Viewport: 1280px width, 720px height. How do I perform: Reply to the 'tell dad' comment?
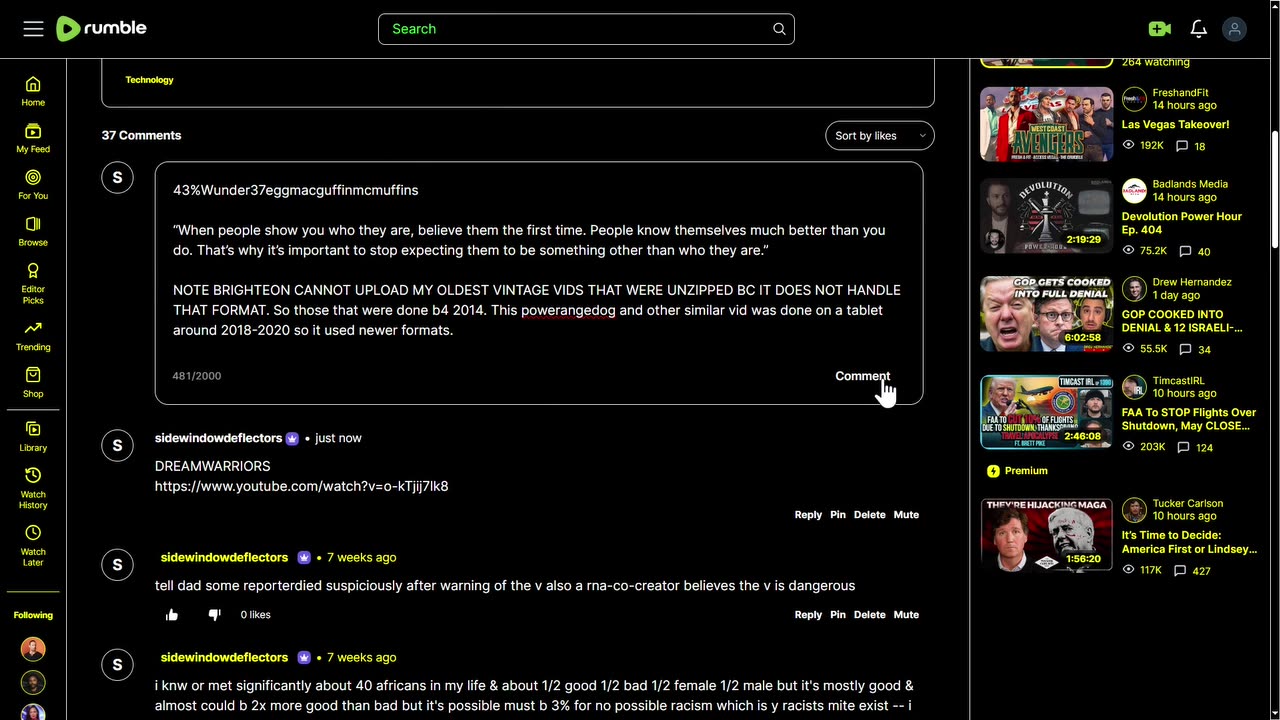point(808,615)
